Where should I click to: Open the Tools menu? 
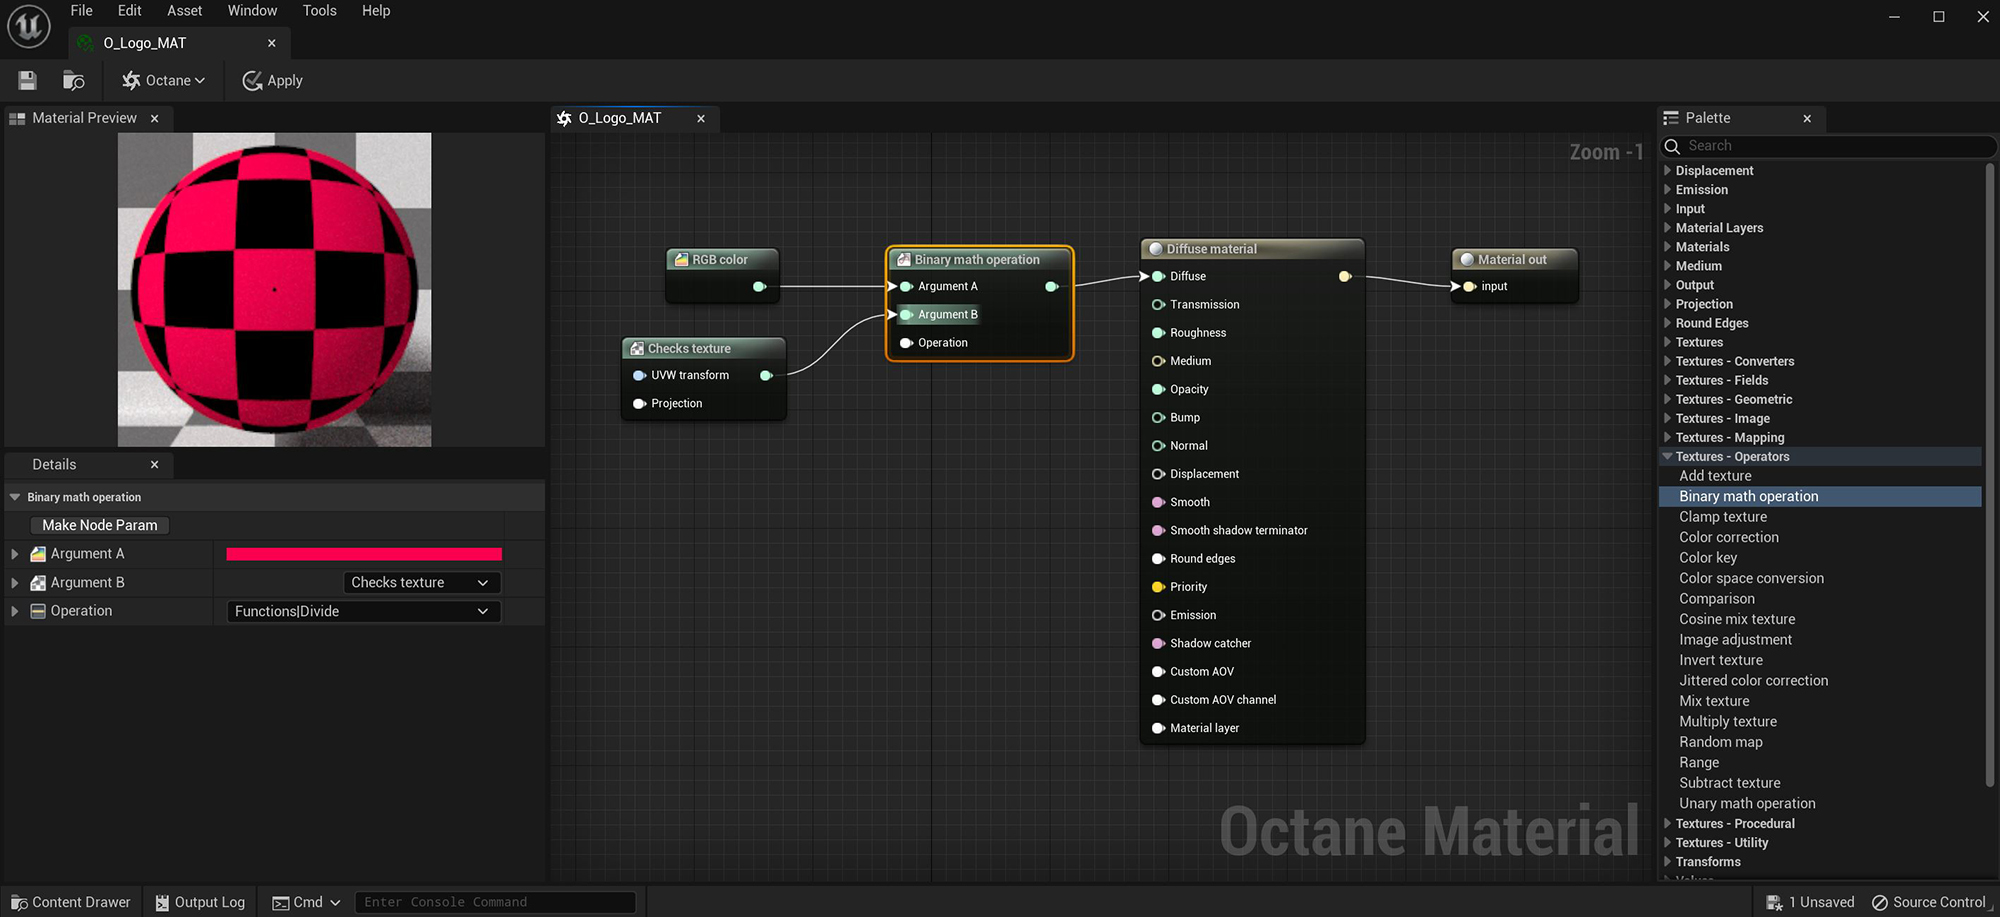(x=320, y=11)
